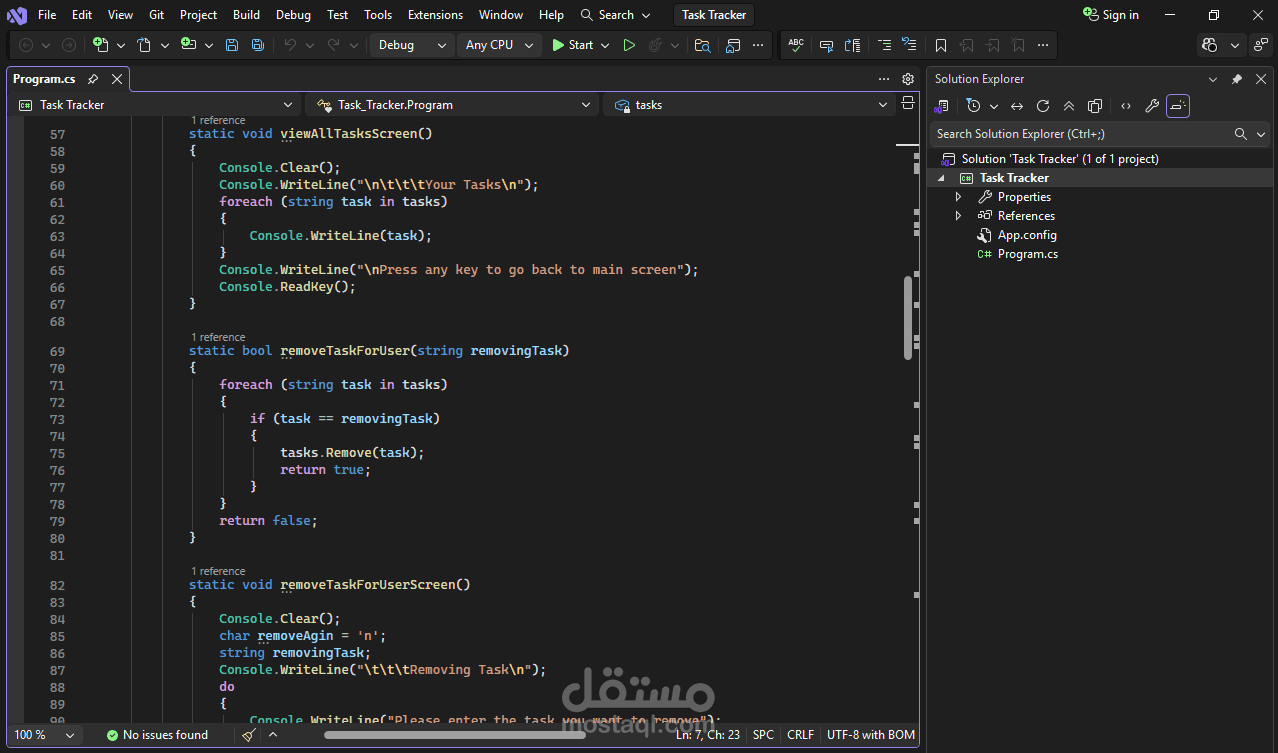Click the Save All toolbar icon
The image size is (1278, 753).
(x=257, y=45)
